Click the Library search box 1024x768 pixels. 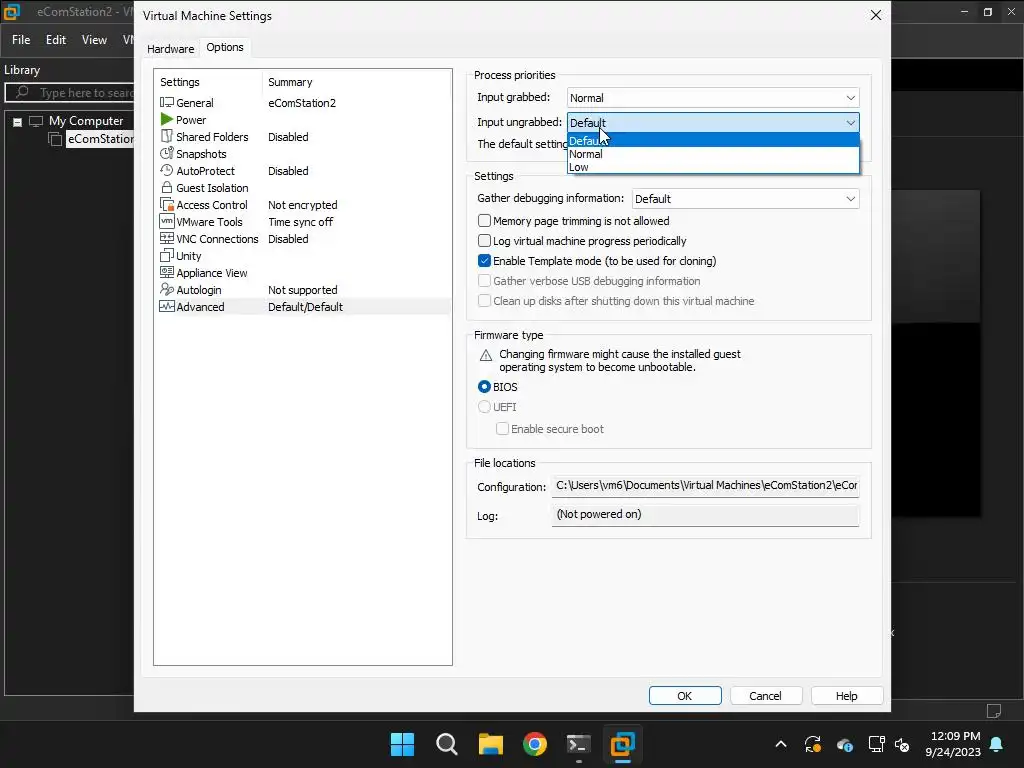(x=70, y=92)
